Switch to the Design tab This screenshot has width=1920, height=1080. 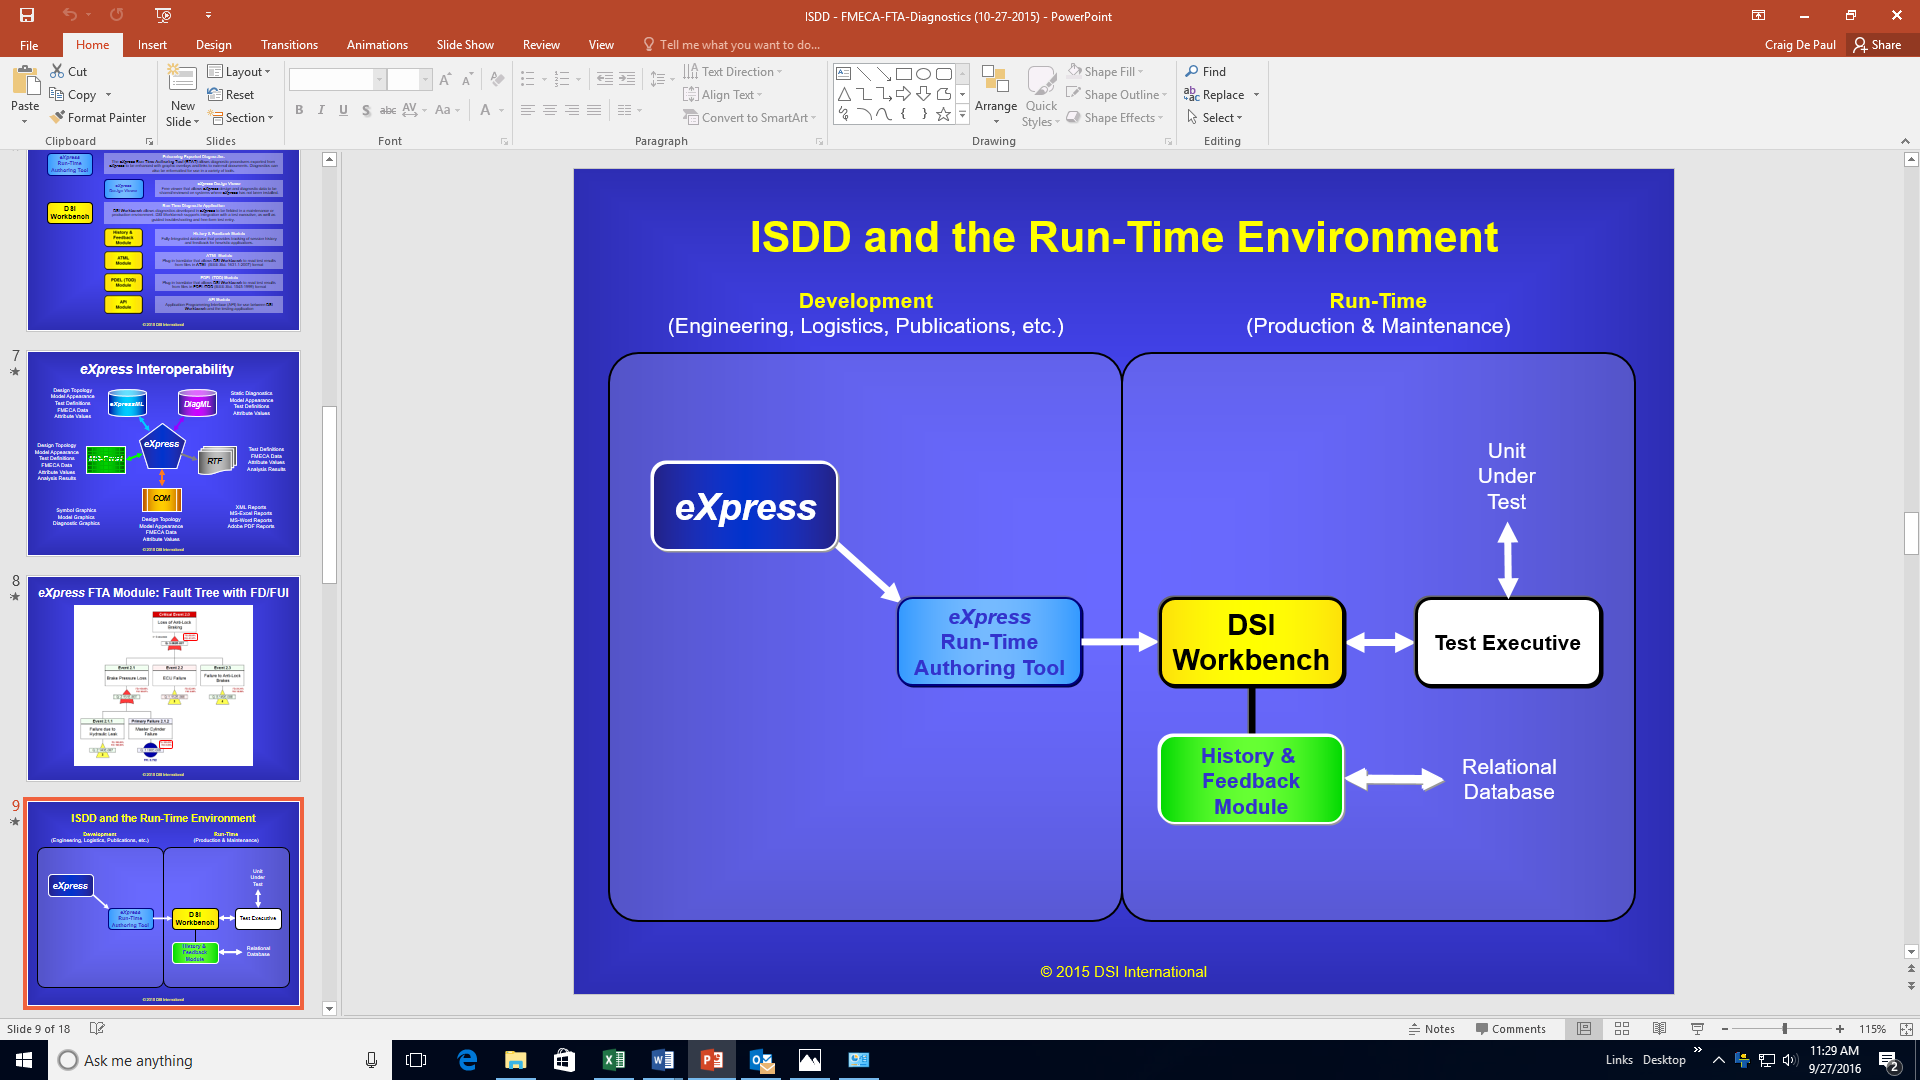click(213, 45)
